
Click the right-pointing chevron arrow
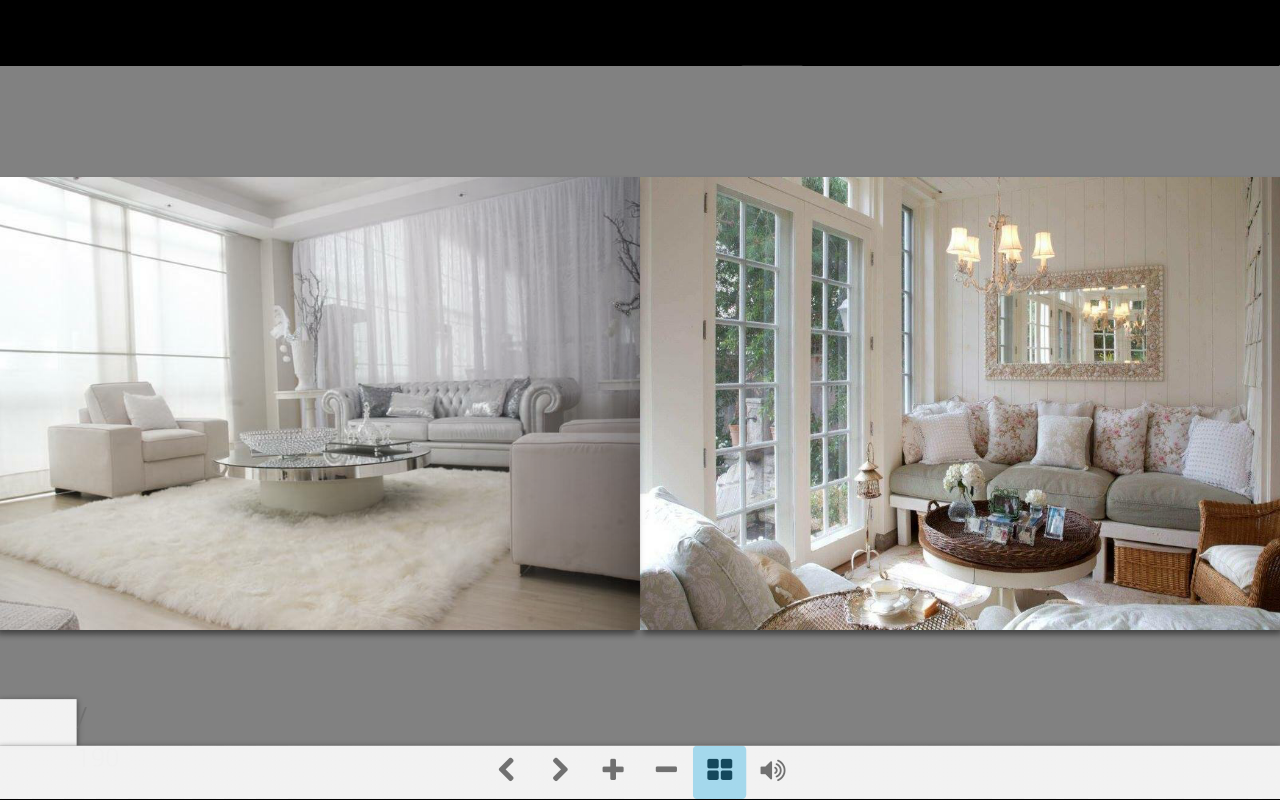click(559, 770)
